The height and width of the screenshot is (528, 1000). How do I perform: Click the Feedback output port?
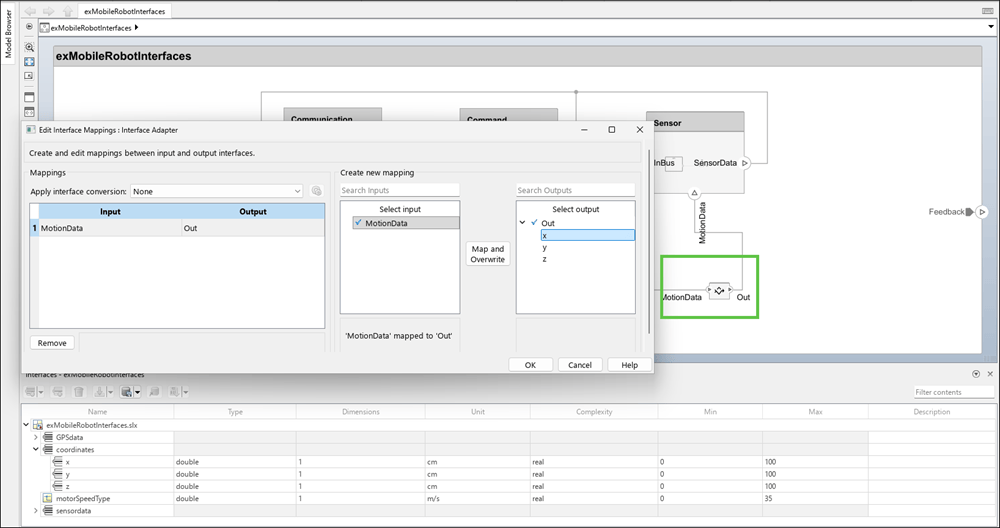(x=982, y=212)
